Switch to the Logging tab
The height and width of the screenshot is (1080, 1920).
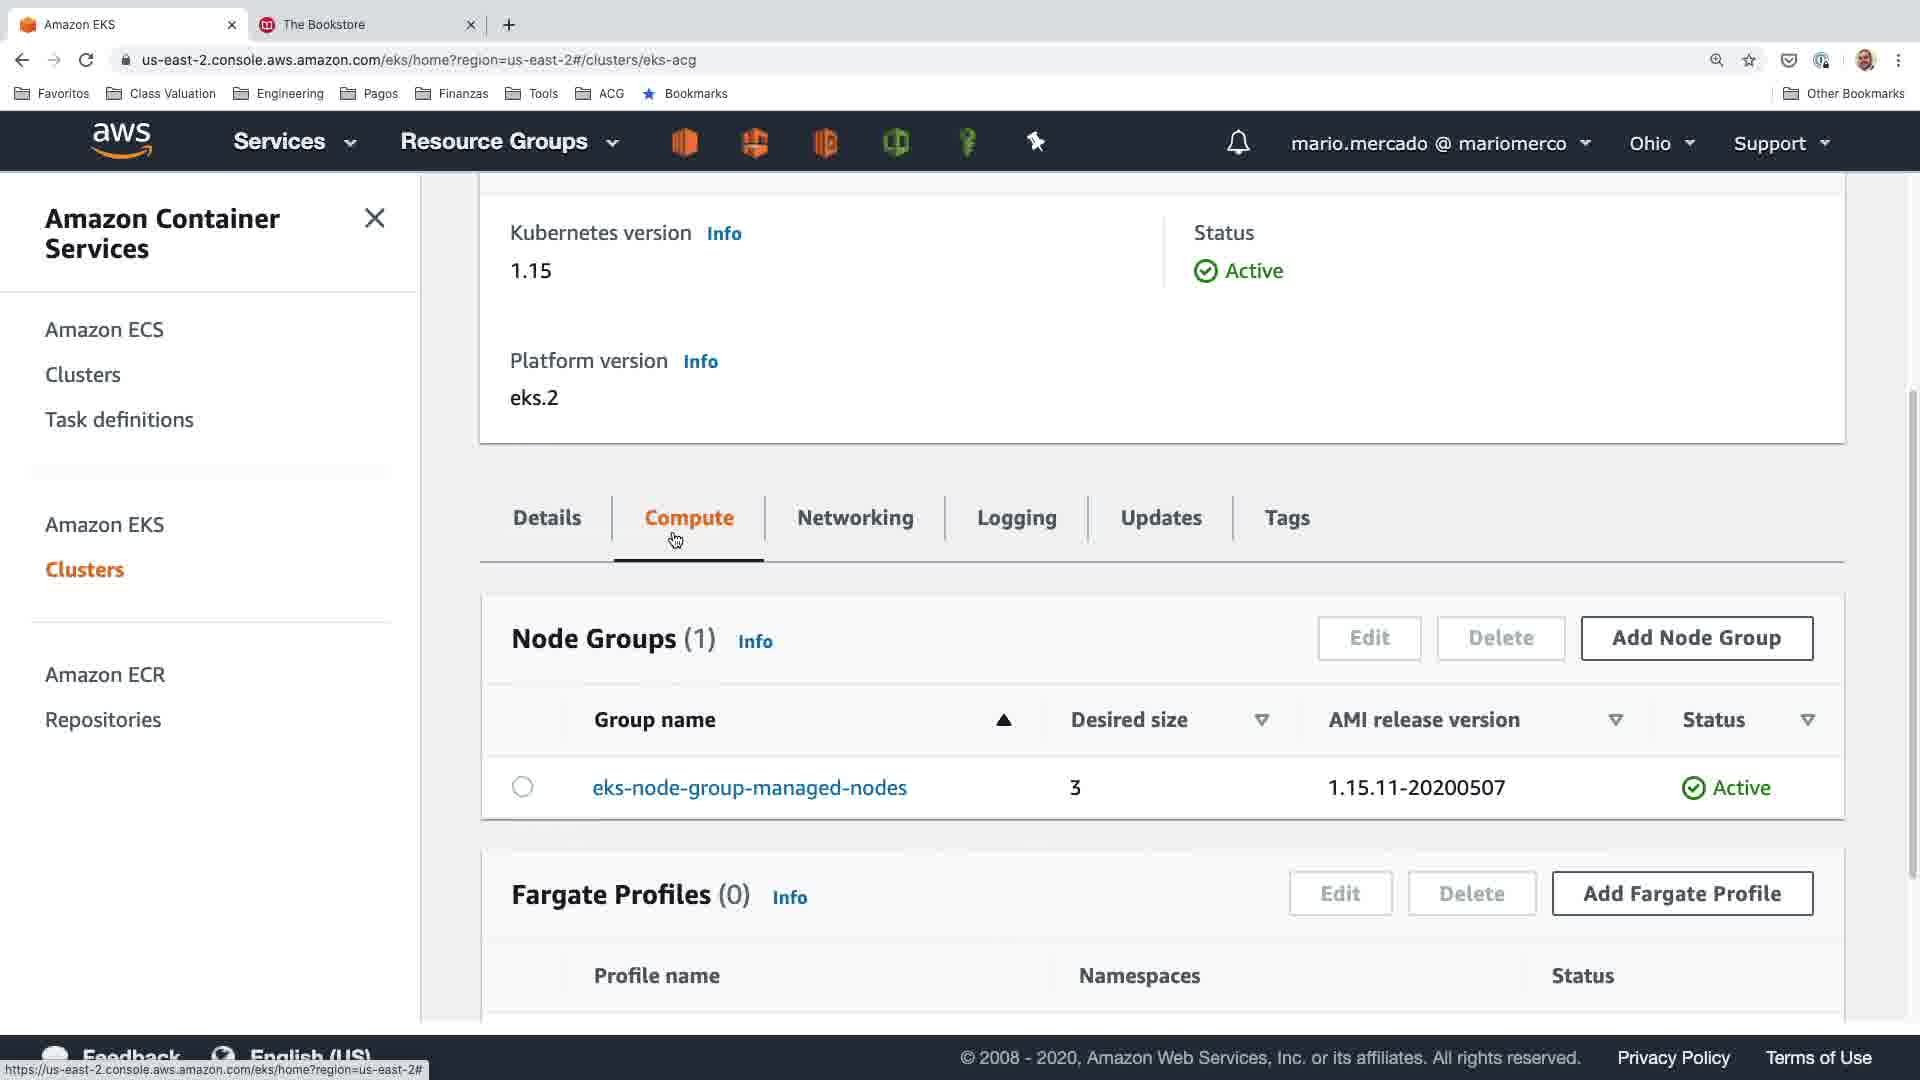pos(1016,518)
